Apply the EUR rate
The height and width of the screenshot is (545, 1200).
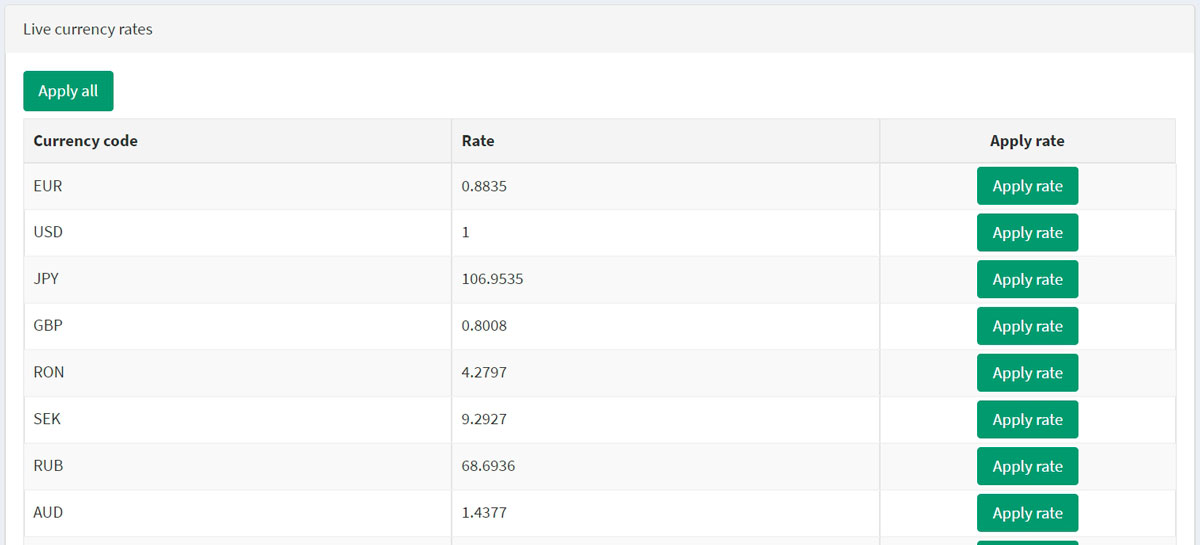[x=1027, y=186]
